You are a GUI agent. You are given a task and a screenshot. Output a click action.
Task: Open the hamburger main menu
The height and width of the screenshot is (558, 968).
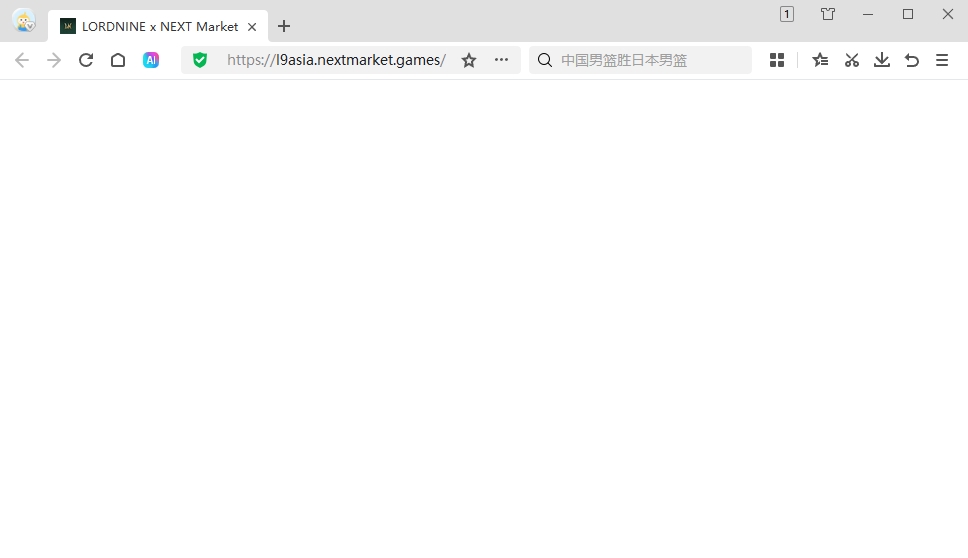[x=942, y=60]
